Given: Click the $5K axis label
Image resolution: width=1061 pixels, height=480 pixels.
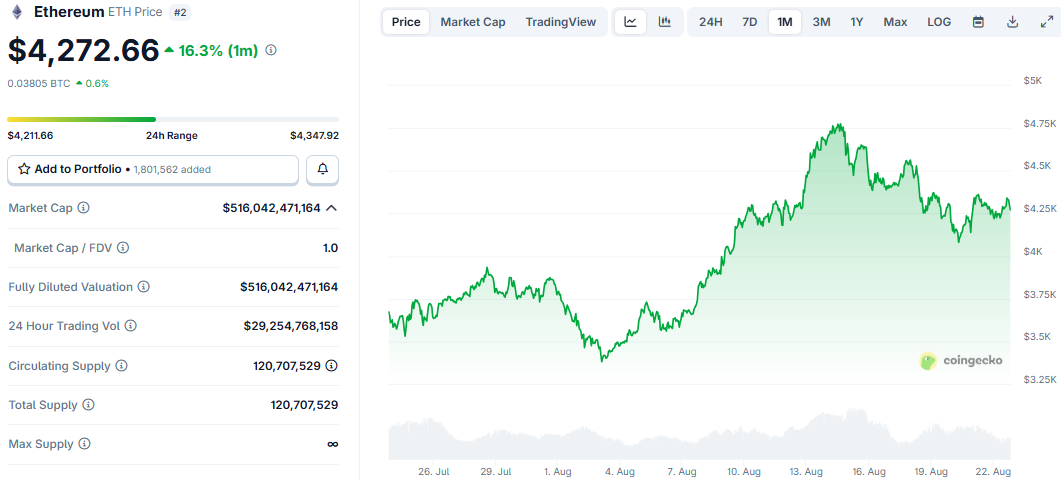Looking at the screenshot, I should (x=1033, y=81).
